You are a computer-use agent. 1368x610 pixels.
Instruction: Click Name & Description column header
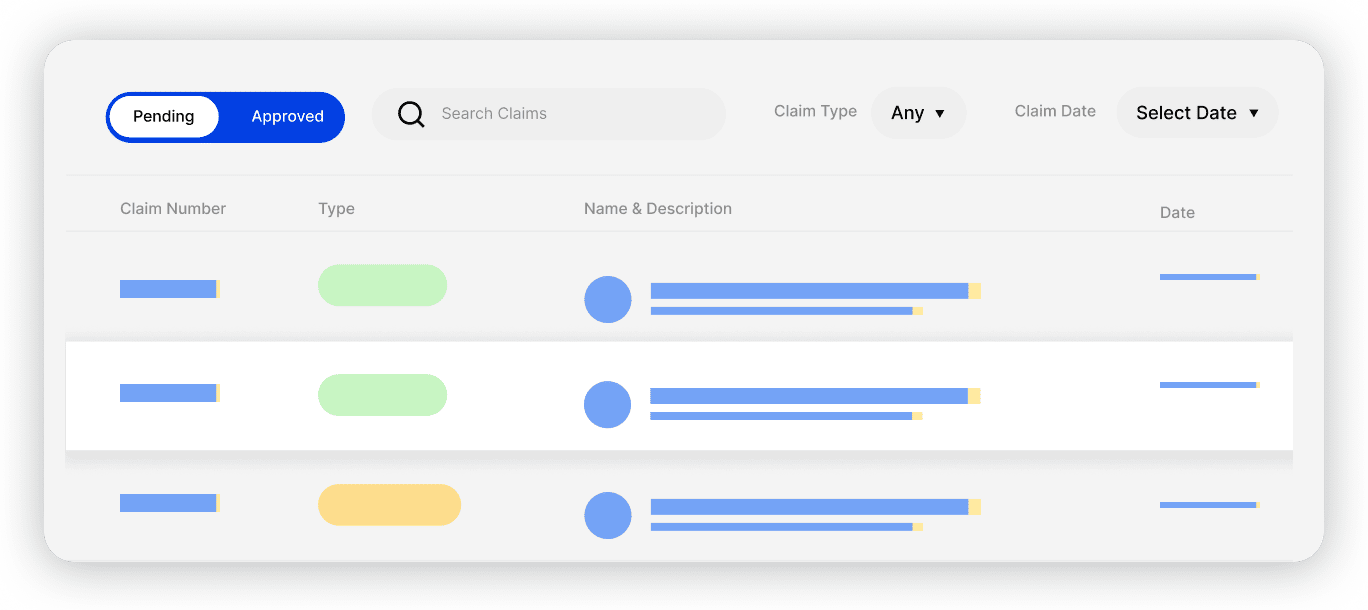point(658,209)
